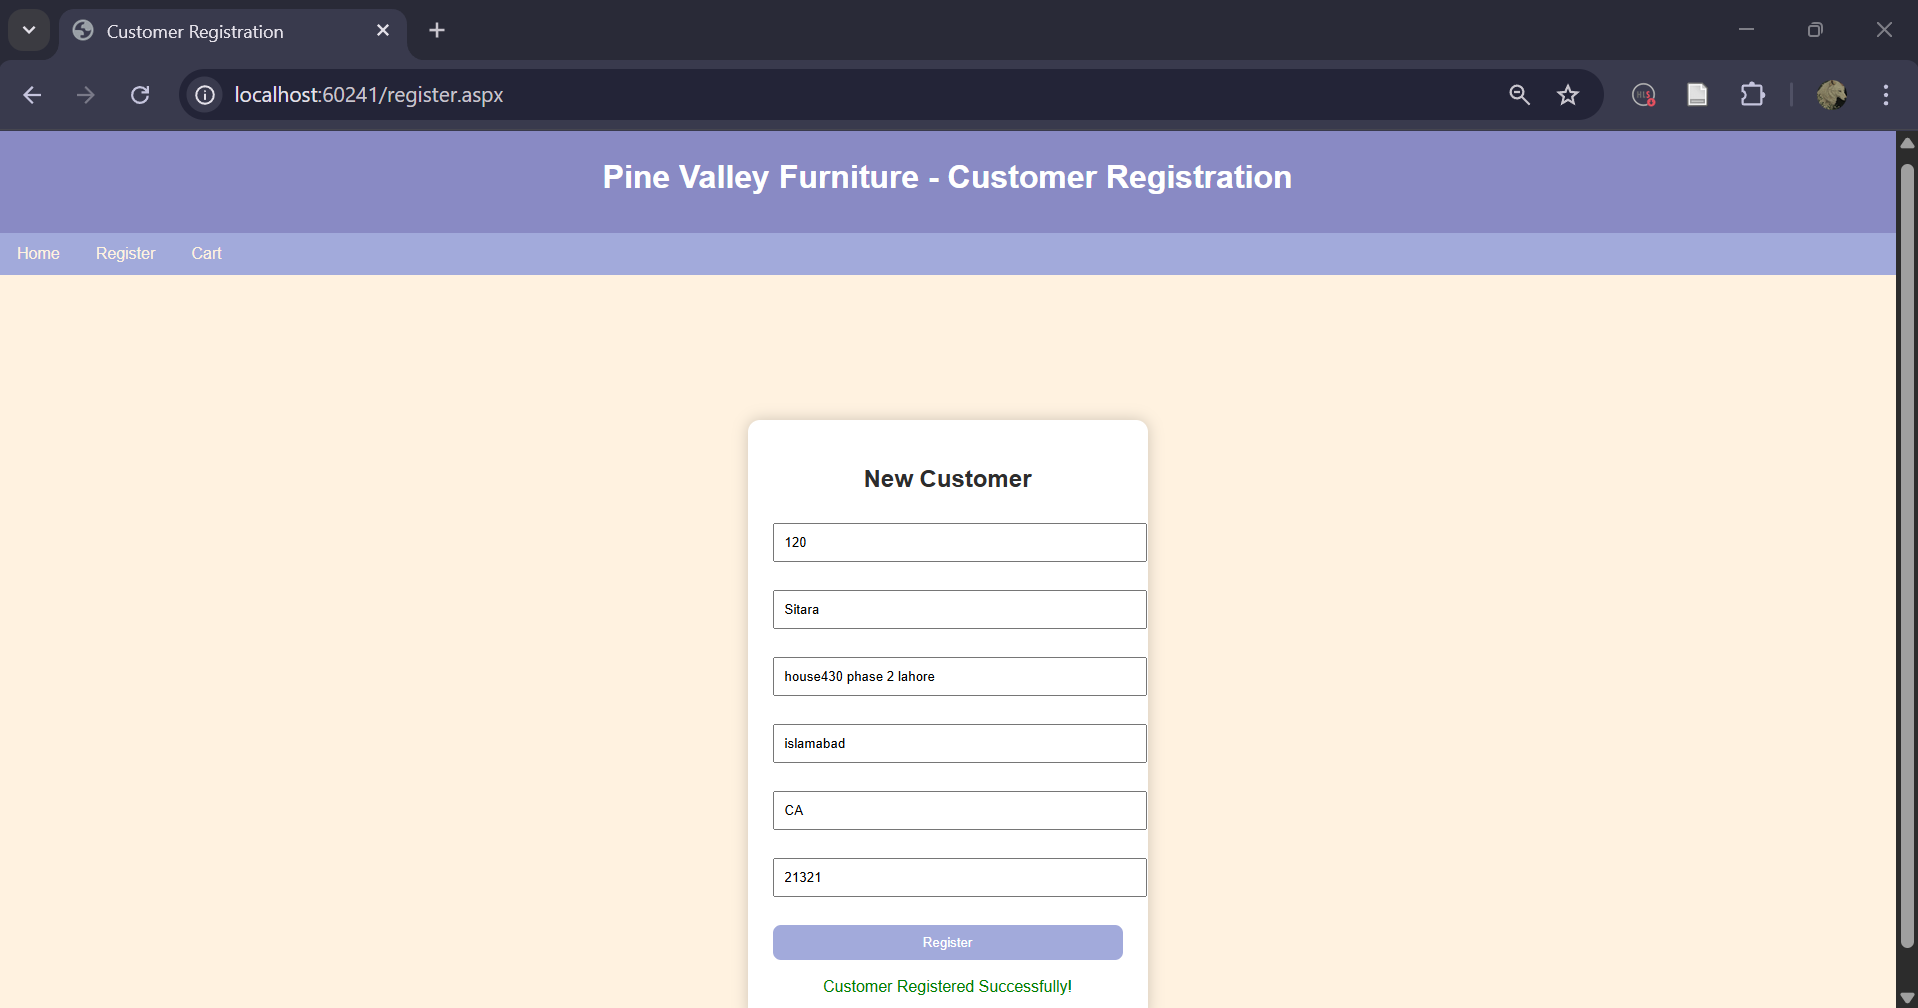This screenshot has width=1918, height=1008.
Task: View site information icon in address bar
Action: (205, 95)
